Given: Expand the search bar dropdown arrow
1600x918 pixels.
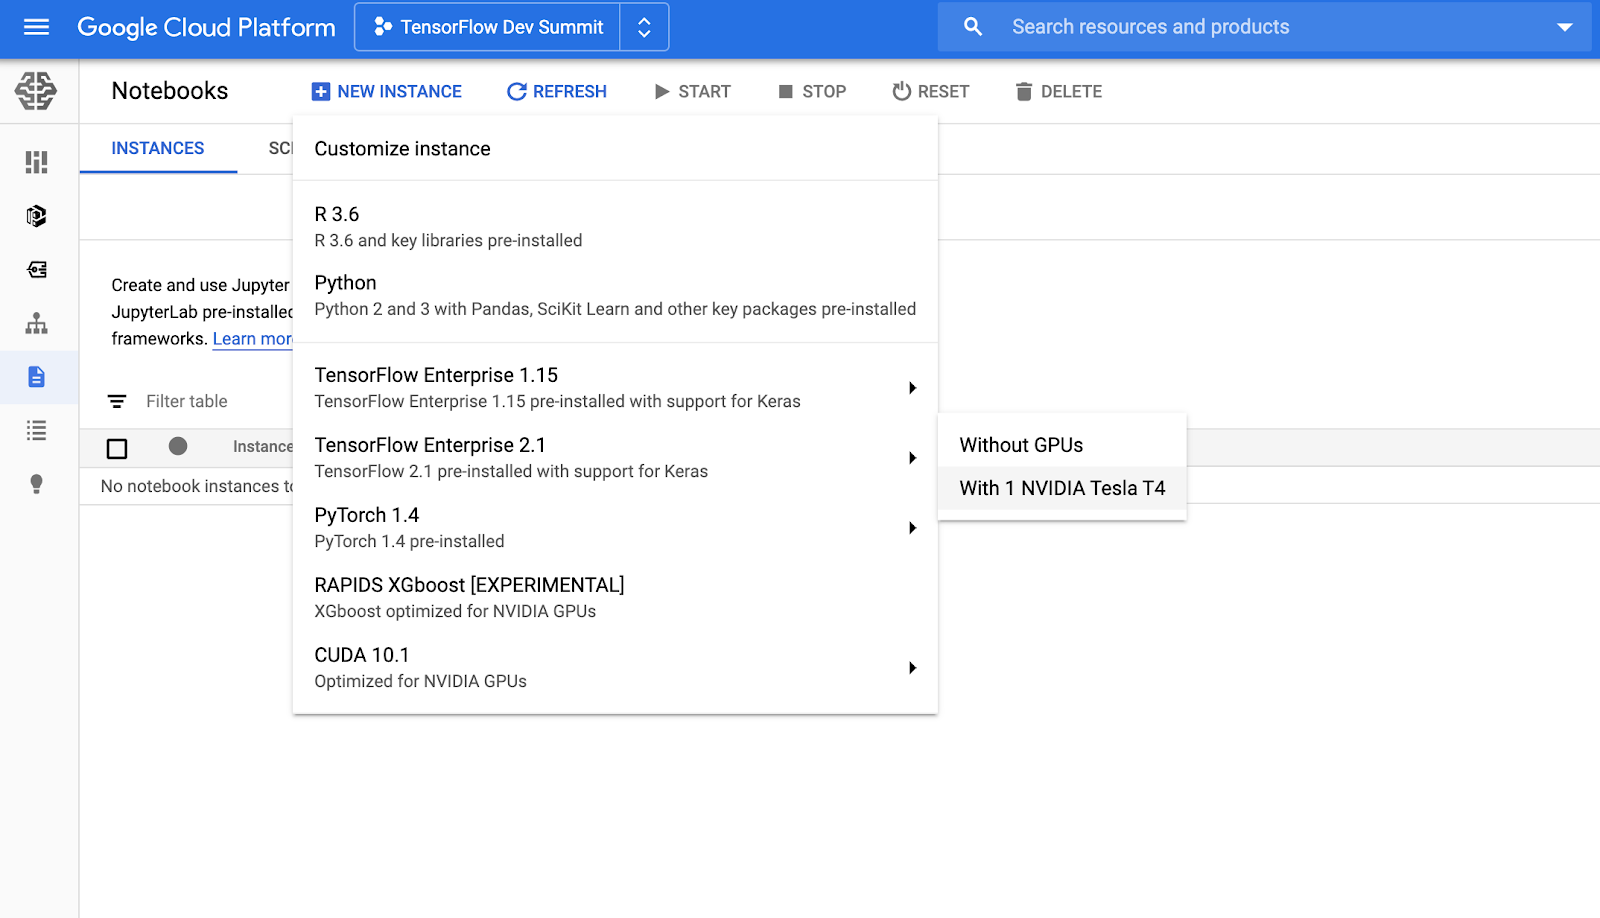Looking at the screenshot, I should [x=1565, y=27].
